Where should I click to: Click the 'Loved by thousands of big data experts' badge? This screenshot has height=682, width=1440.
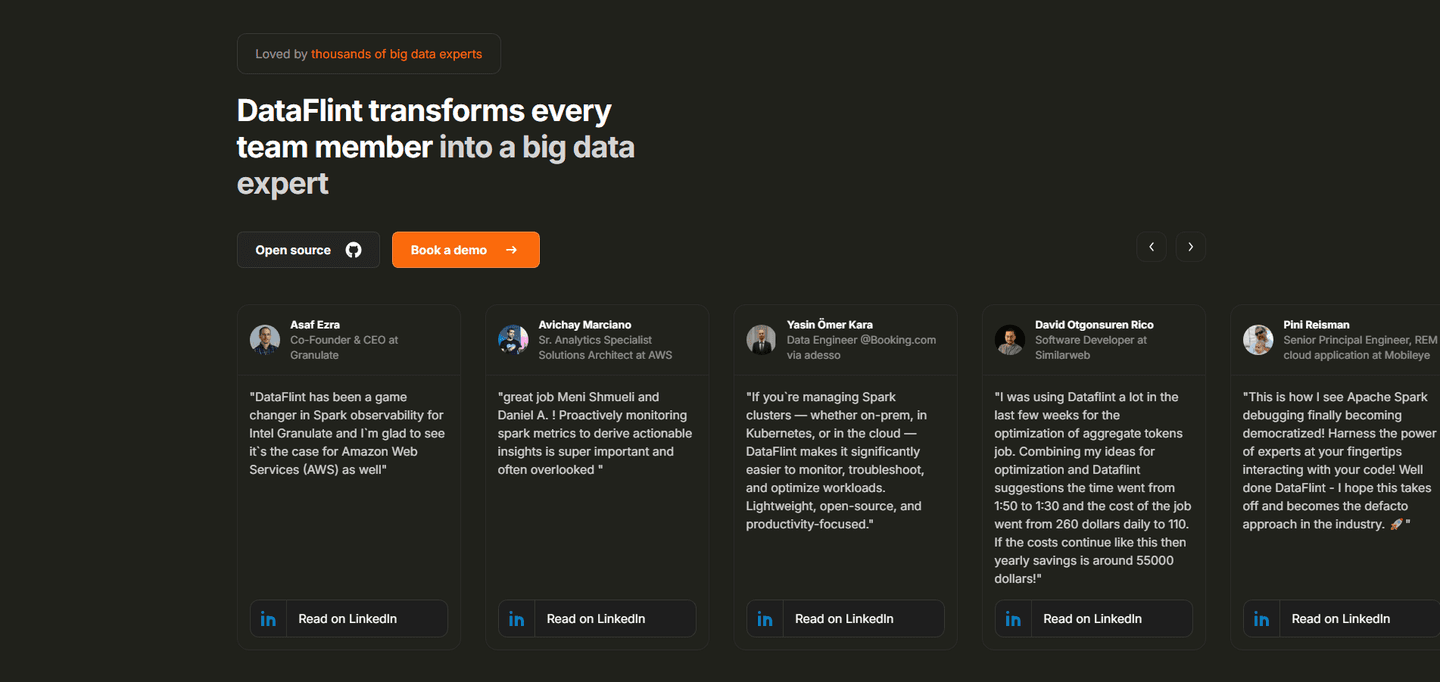[369, 54]
